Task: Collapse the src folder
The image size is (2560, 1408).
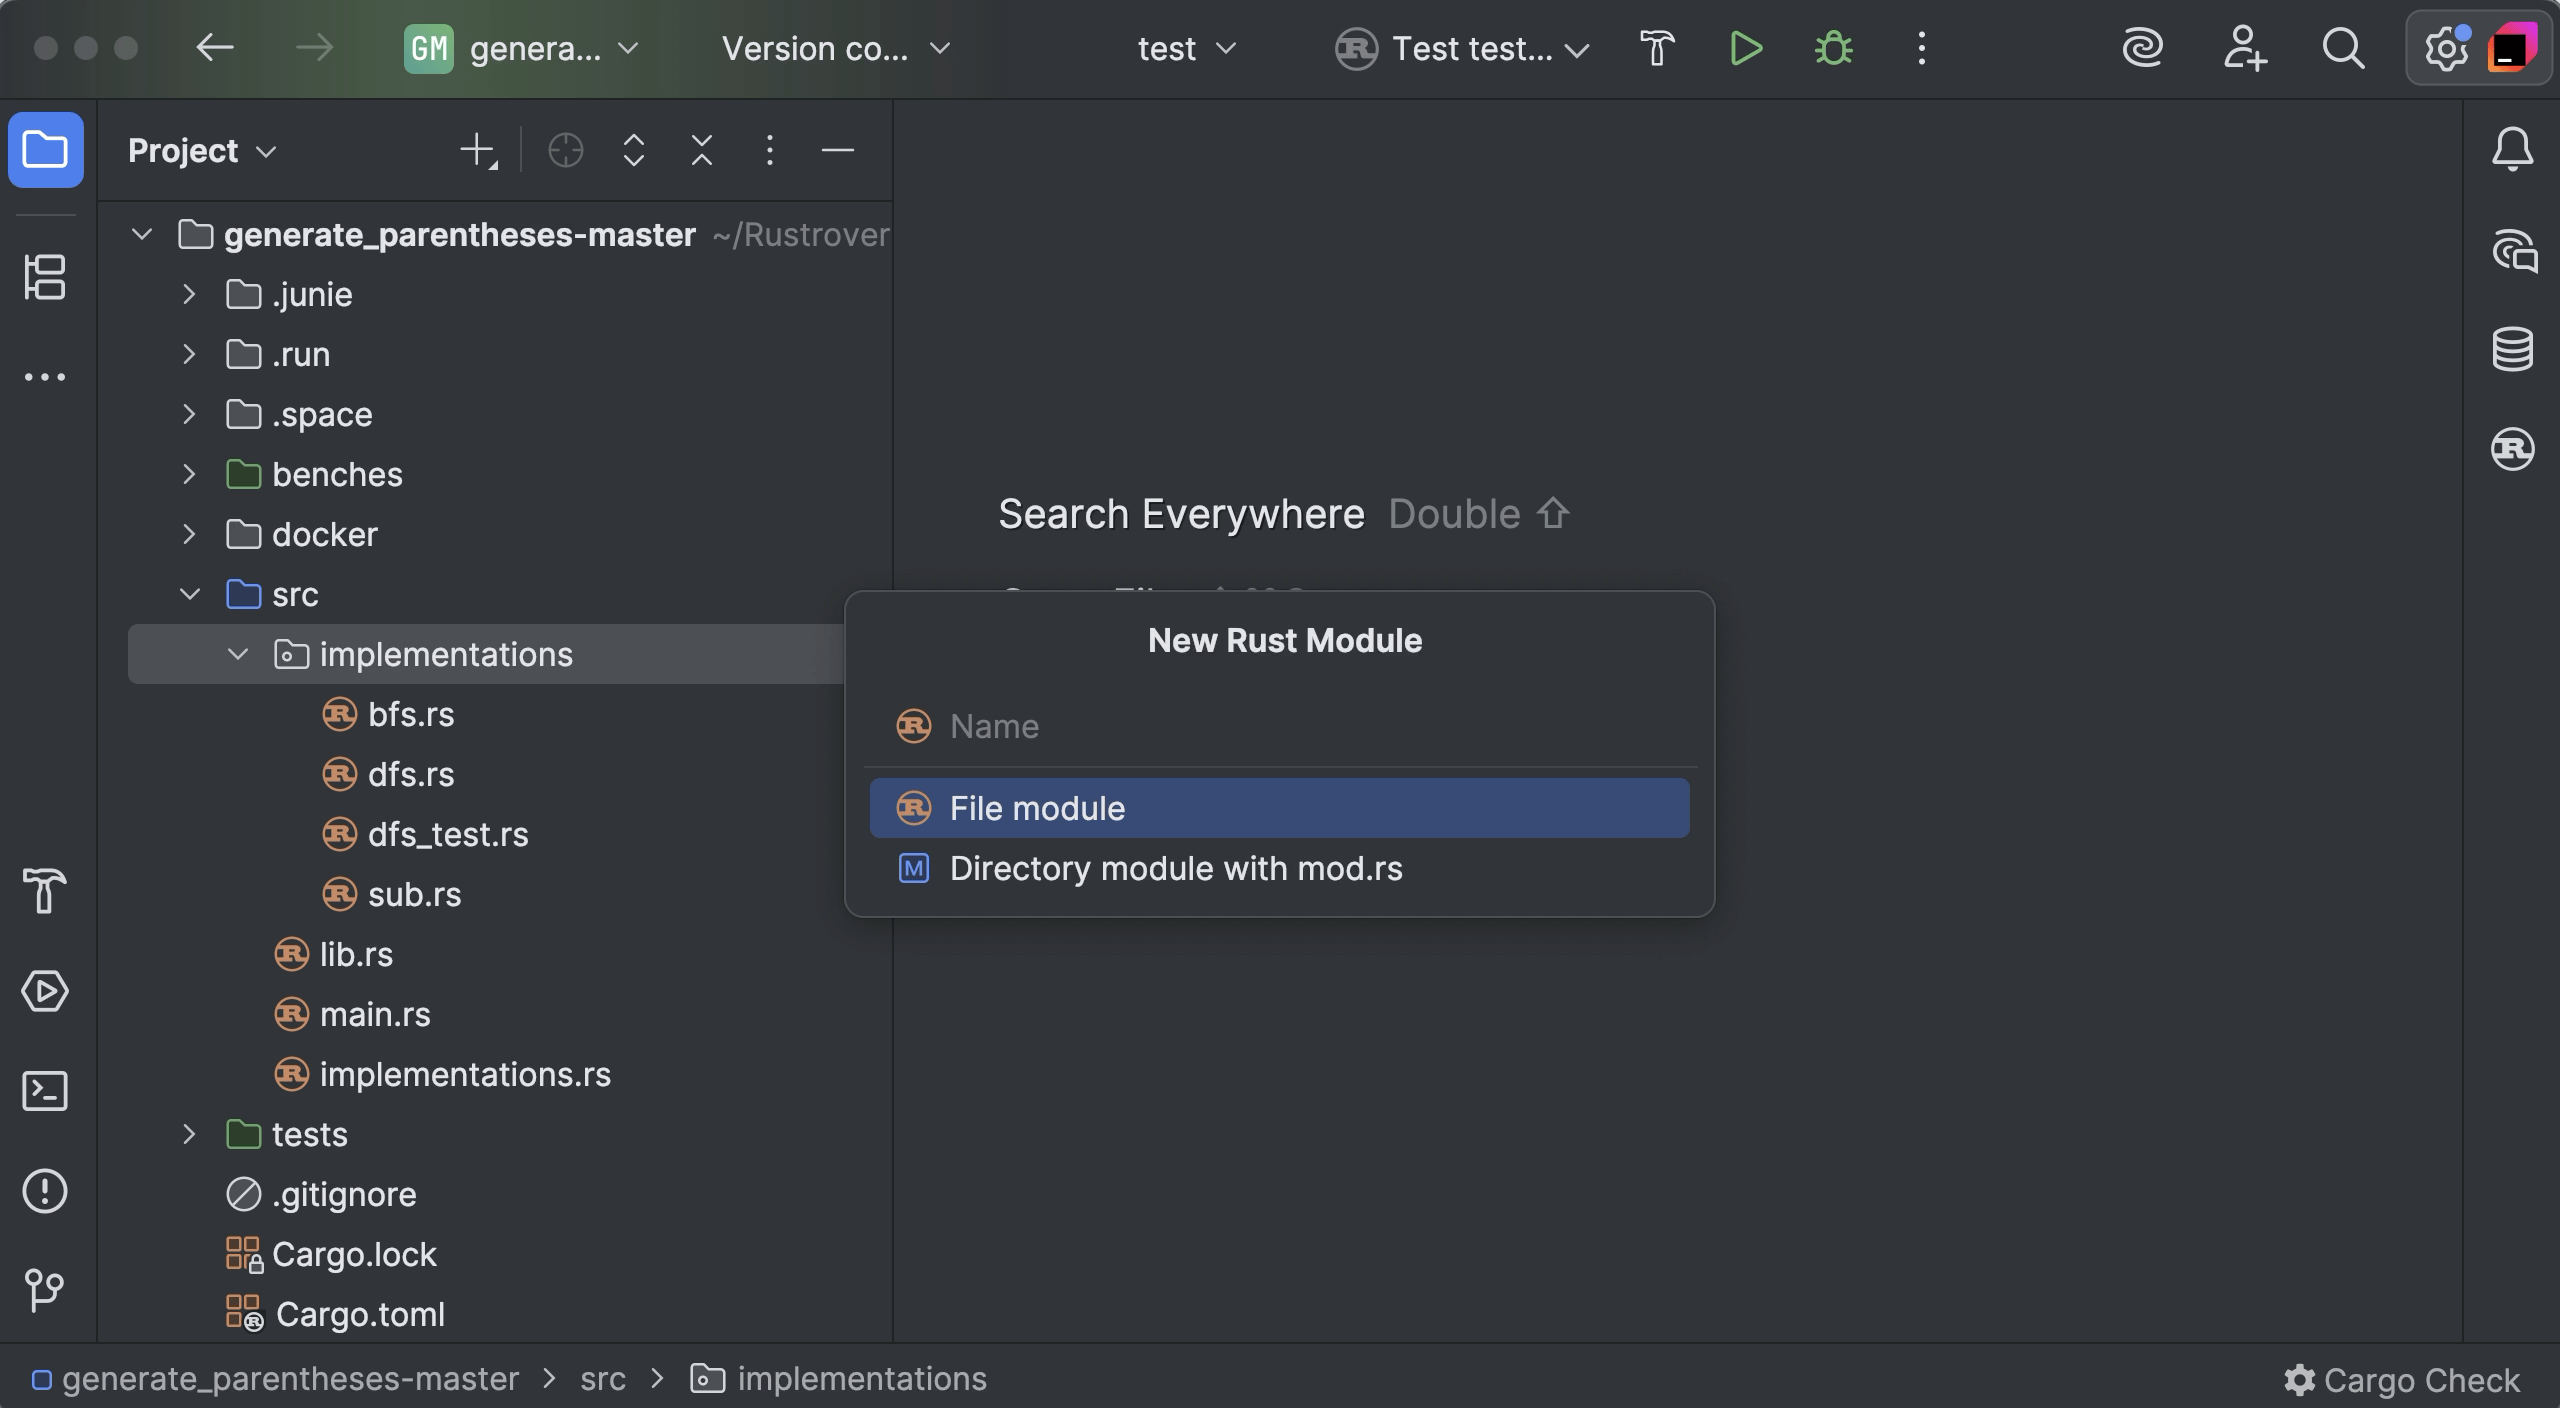Action: click(189, 594)
